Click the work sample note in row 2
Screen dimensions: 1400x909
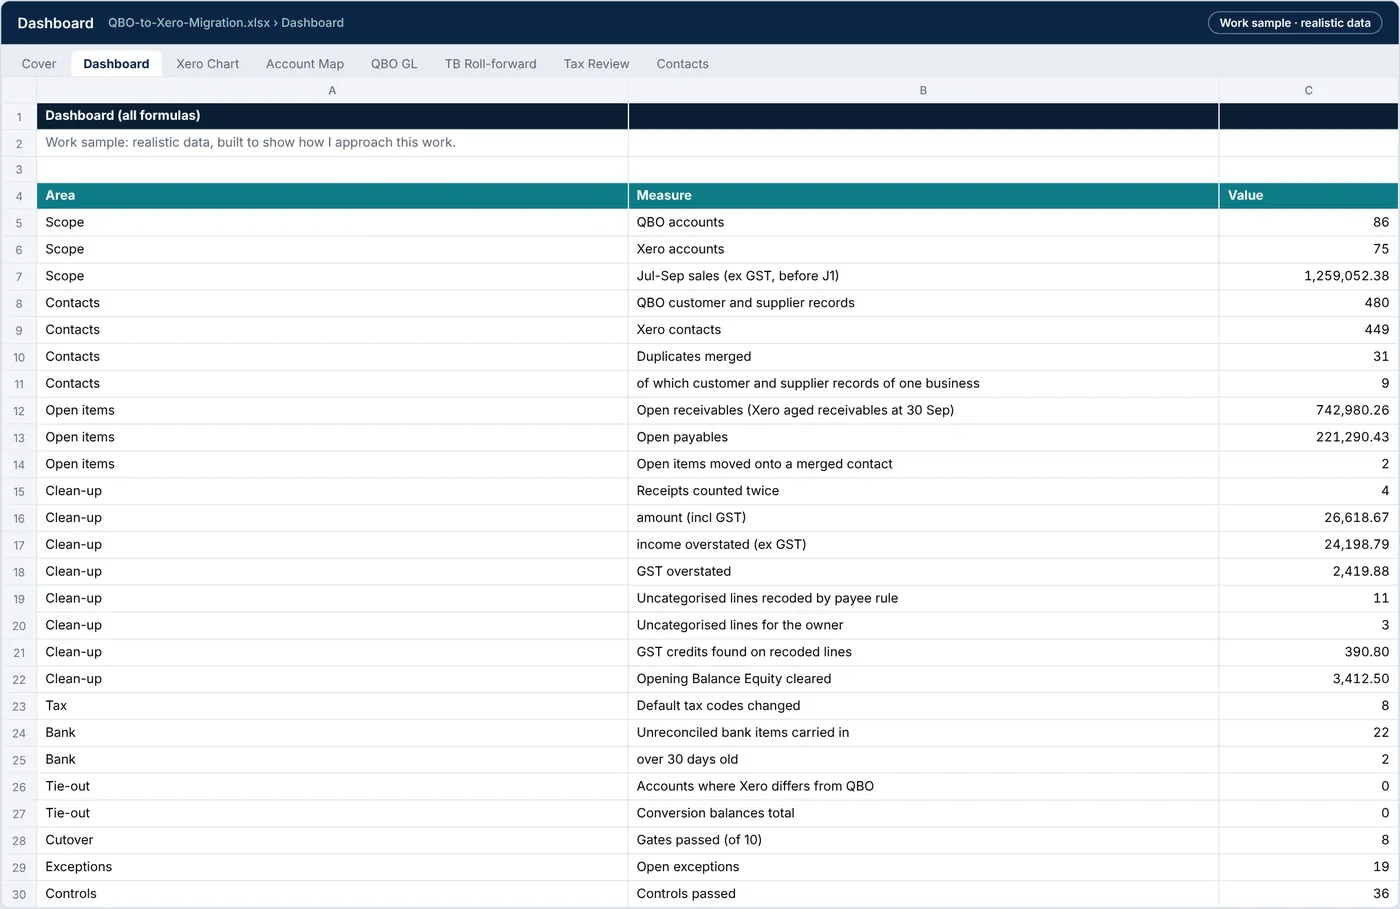point(332,143)
